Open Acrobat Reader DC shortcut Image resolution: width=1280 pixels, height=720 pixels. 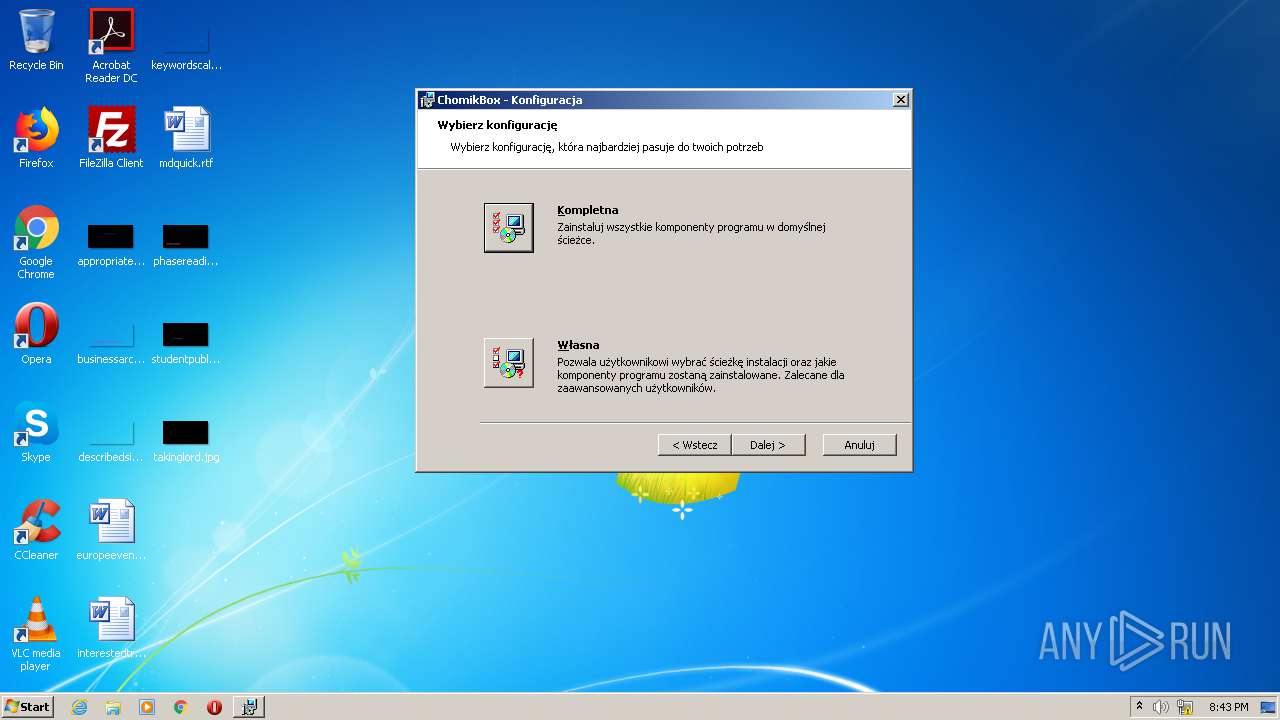(x=111, y=46)
